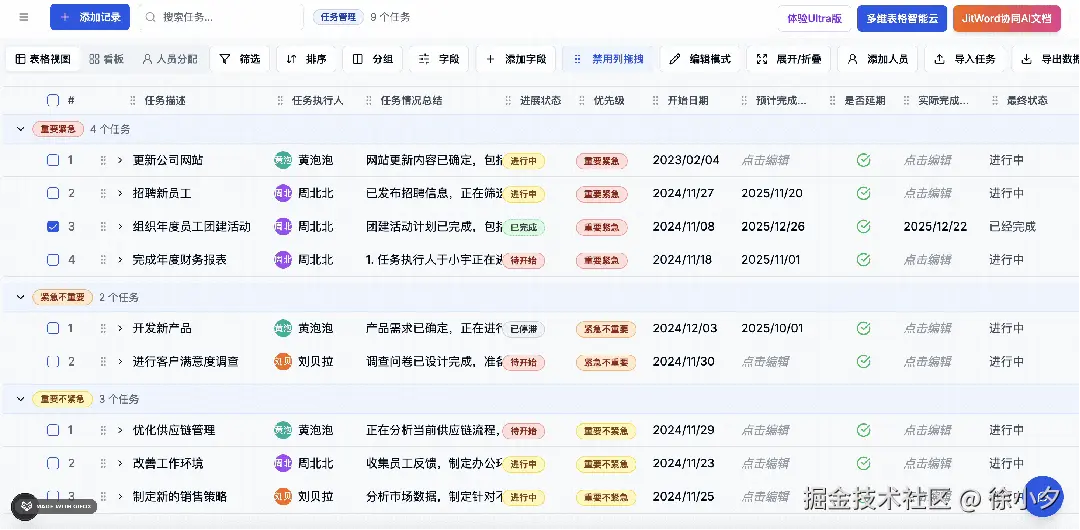Click 是否延期 check icon for 更新公司网站

click(864, 160)
